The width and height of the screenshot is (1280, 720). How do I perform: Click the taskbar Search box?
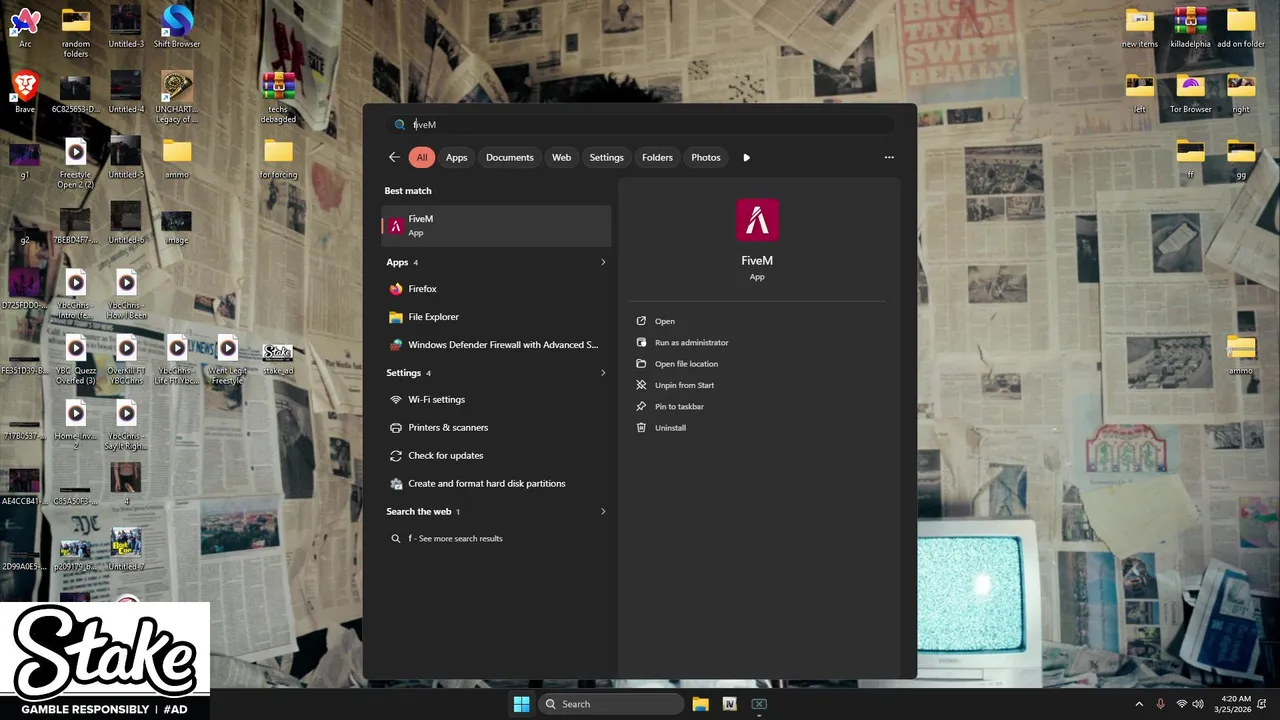(611, 704)
